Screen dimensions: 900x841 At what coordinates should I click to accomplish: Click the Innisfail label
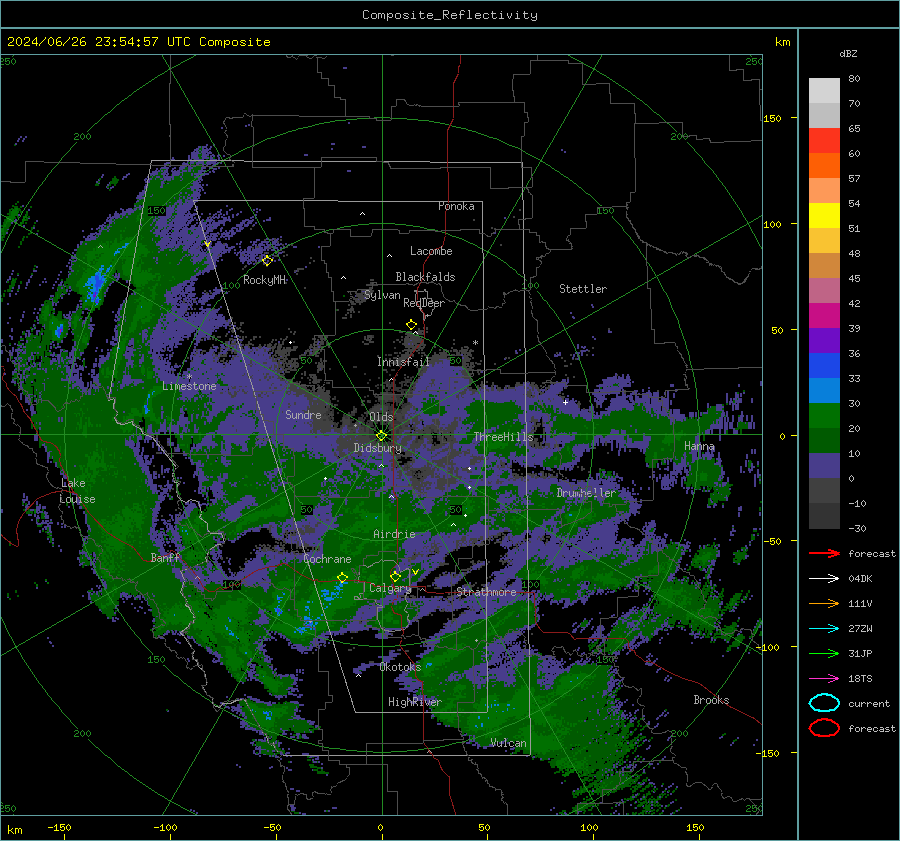click(403, 362)
